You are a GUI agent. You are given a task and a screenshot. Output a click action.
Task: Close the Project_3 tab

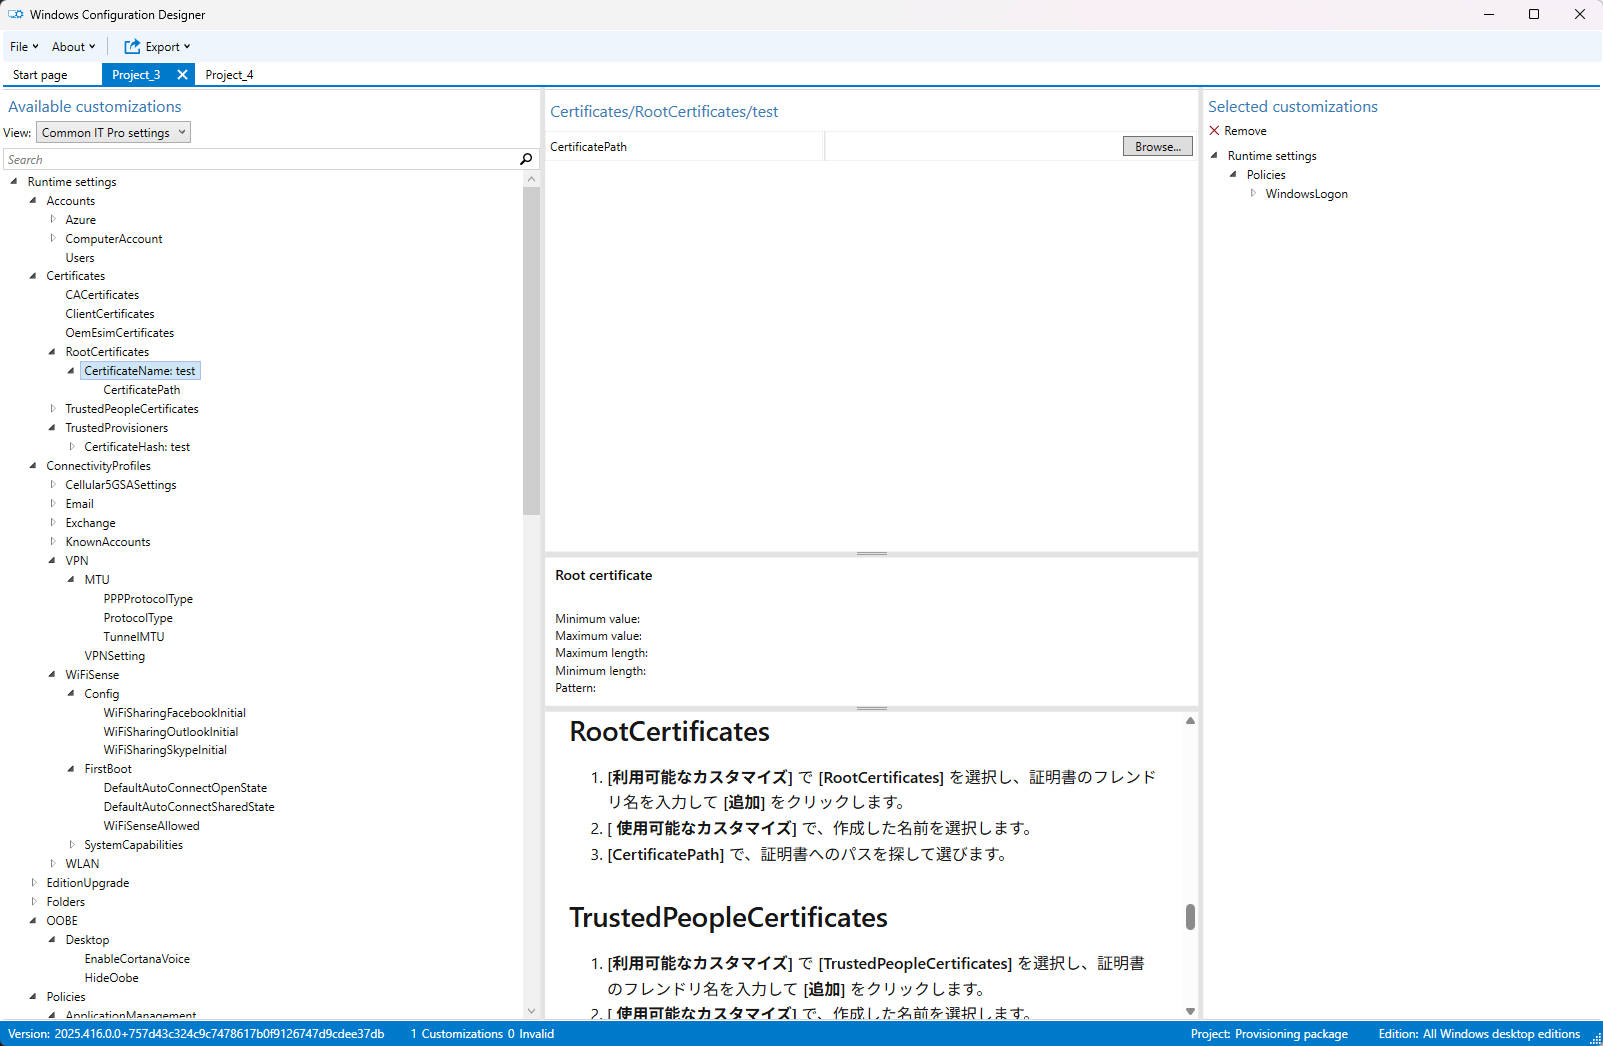(182, 74)
